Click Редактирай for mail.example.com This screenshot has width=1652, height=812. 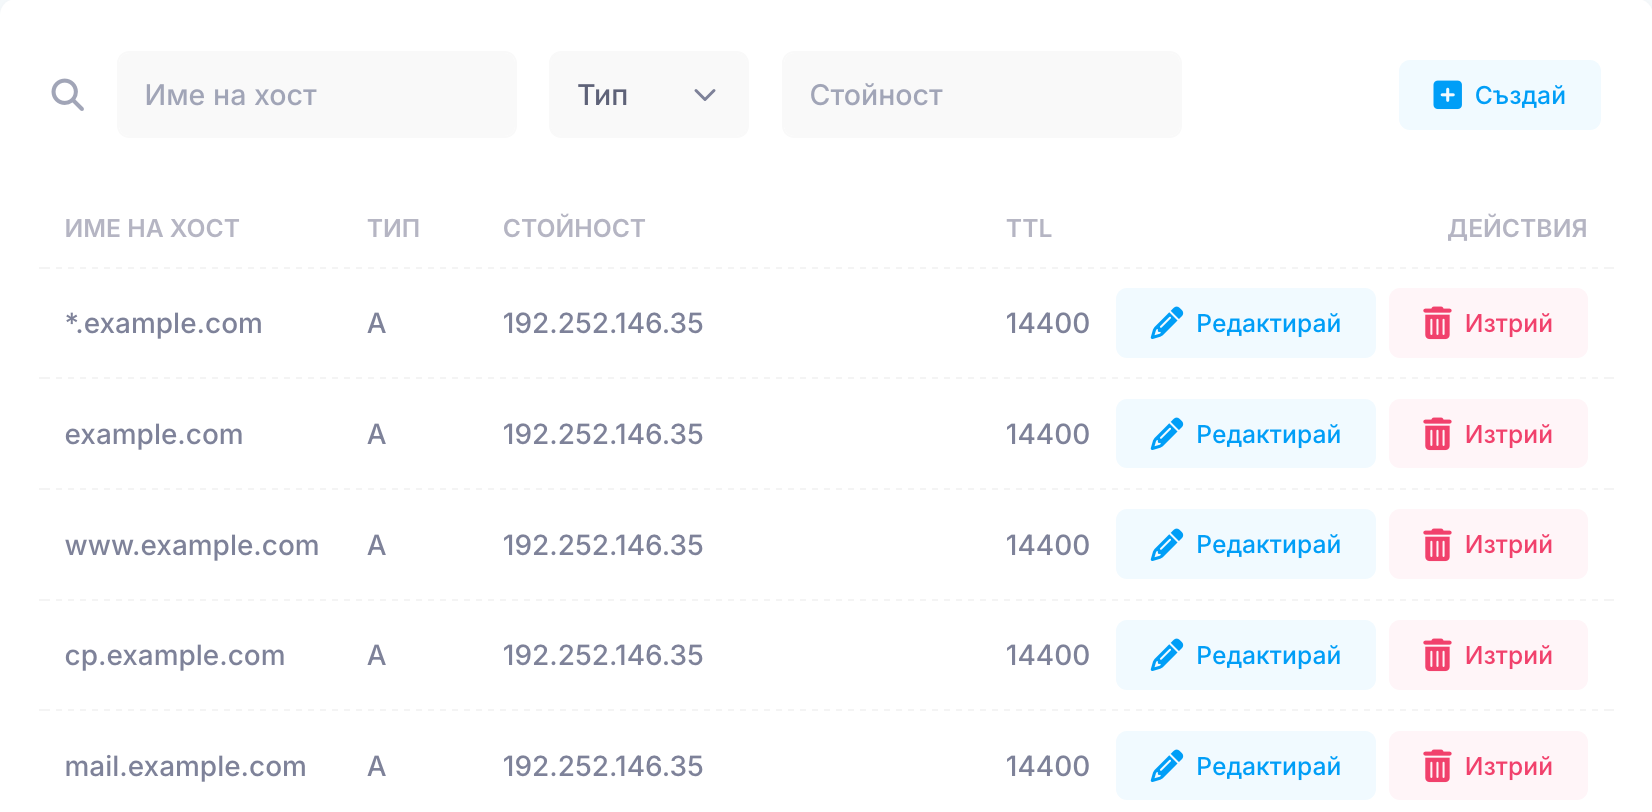click(x=1246, y=766)
